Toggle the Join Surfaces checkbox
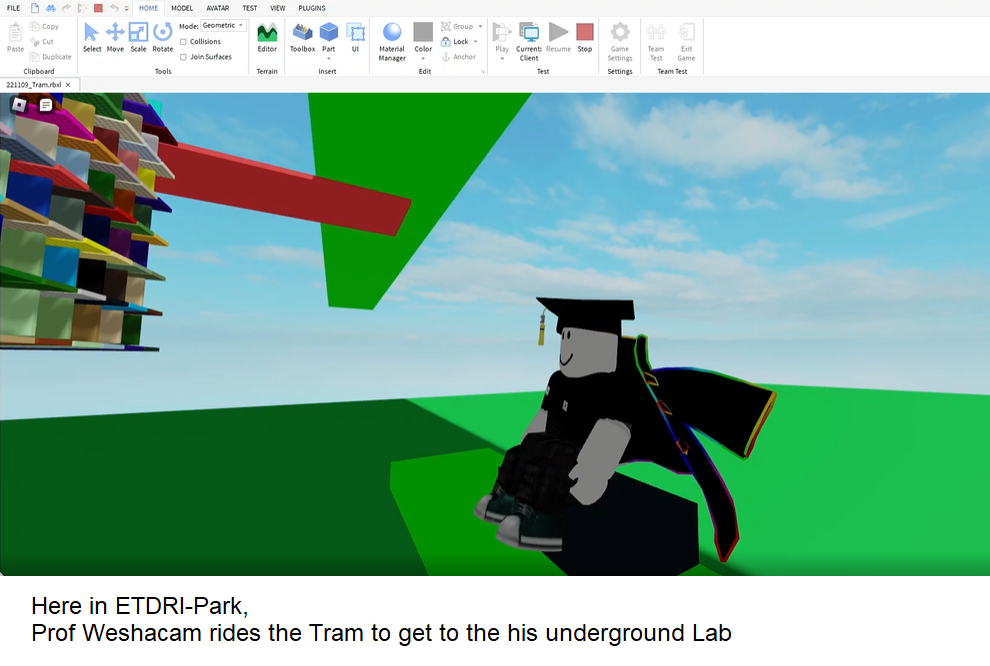 [x=183, y=57]
